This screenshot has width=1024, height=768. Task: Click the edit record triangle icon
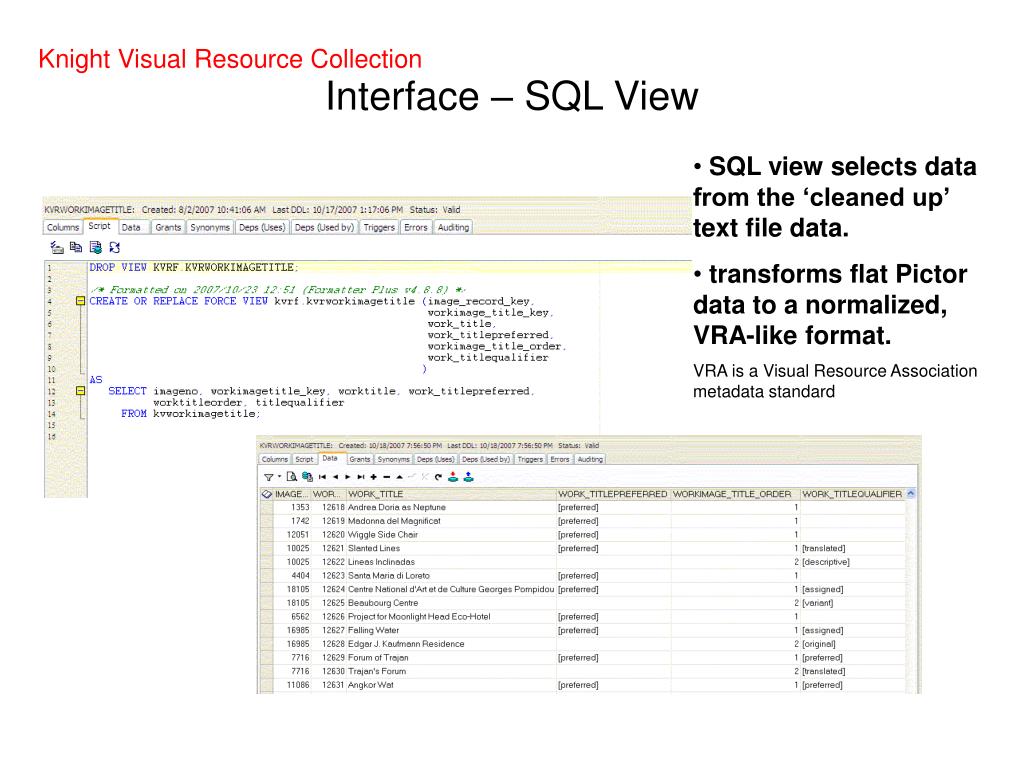point(400,477)
